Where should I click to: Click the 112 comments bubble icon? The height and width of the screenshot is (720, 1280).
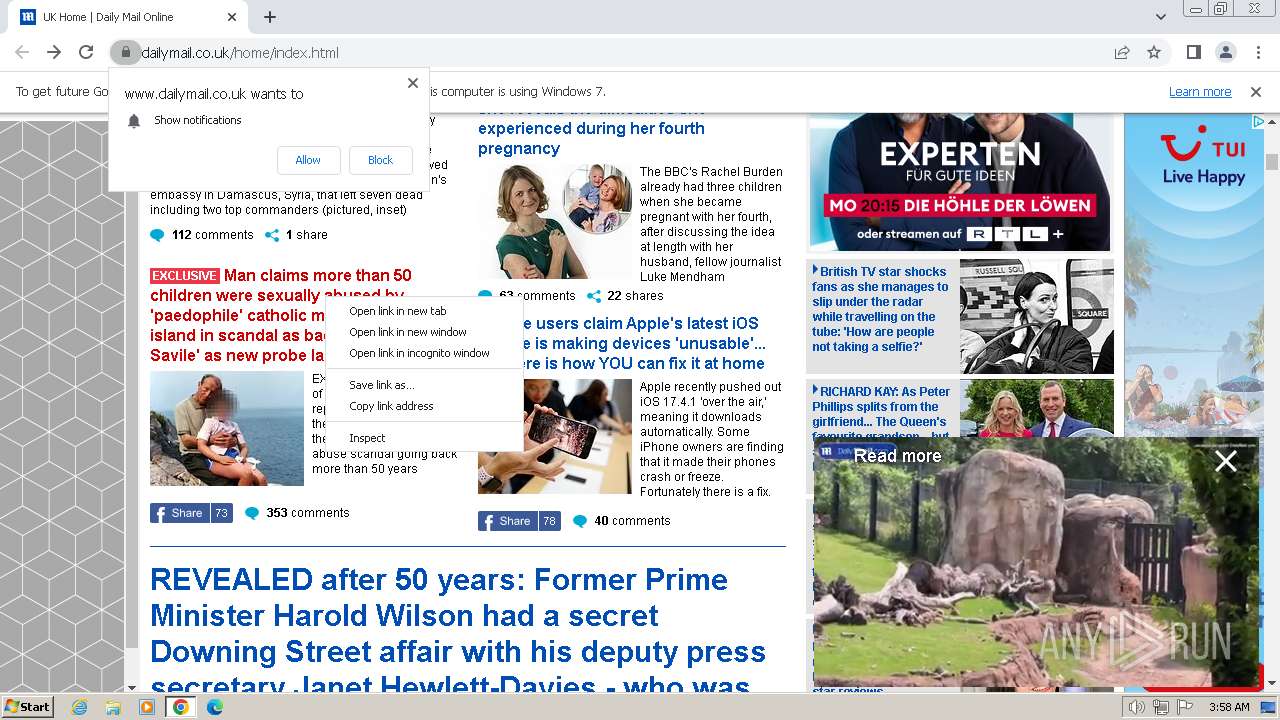coord(157,235)
